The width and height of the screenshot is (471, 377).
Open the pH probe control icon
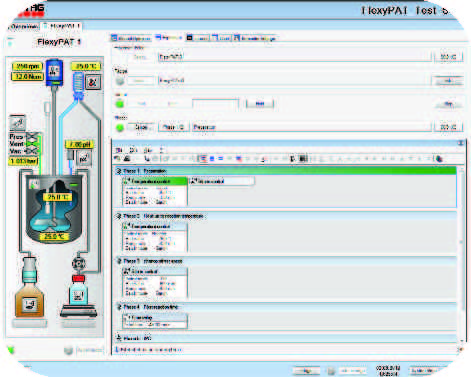point(84,158)
